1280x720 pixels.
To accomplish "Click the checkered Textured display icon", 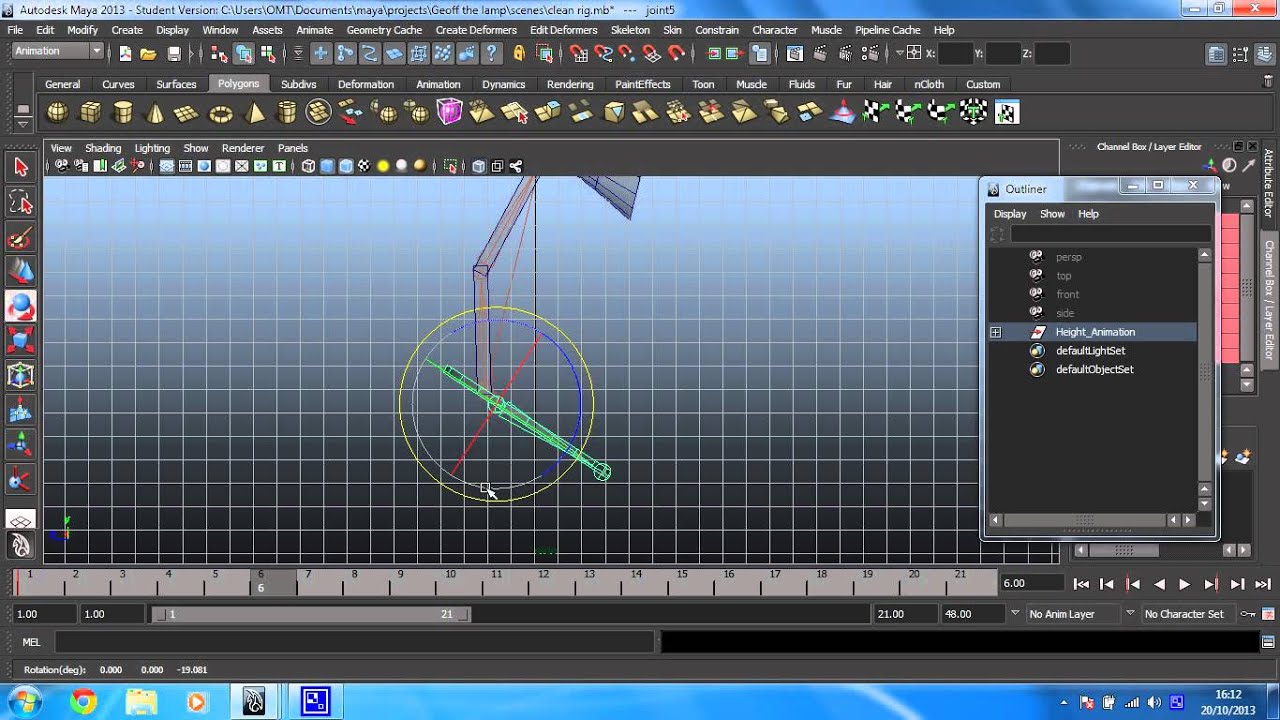I will (x=364, y=166).
